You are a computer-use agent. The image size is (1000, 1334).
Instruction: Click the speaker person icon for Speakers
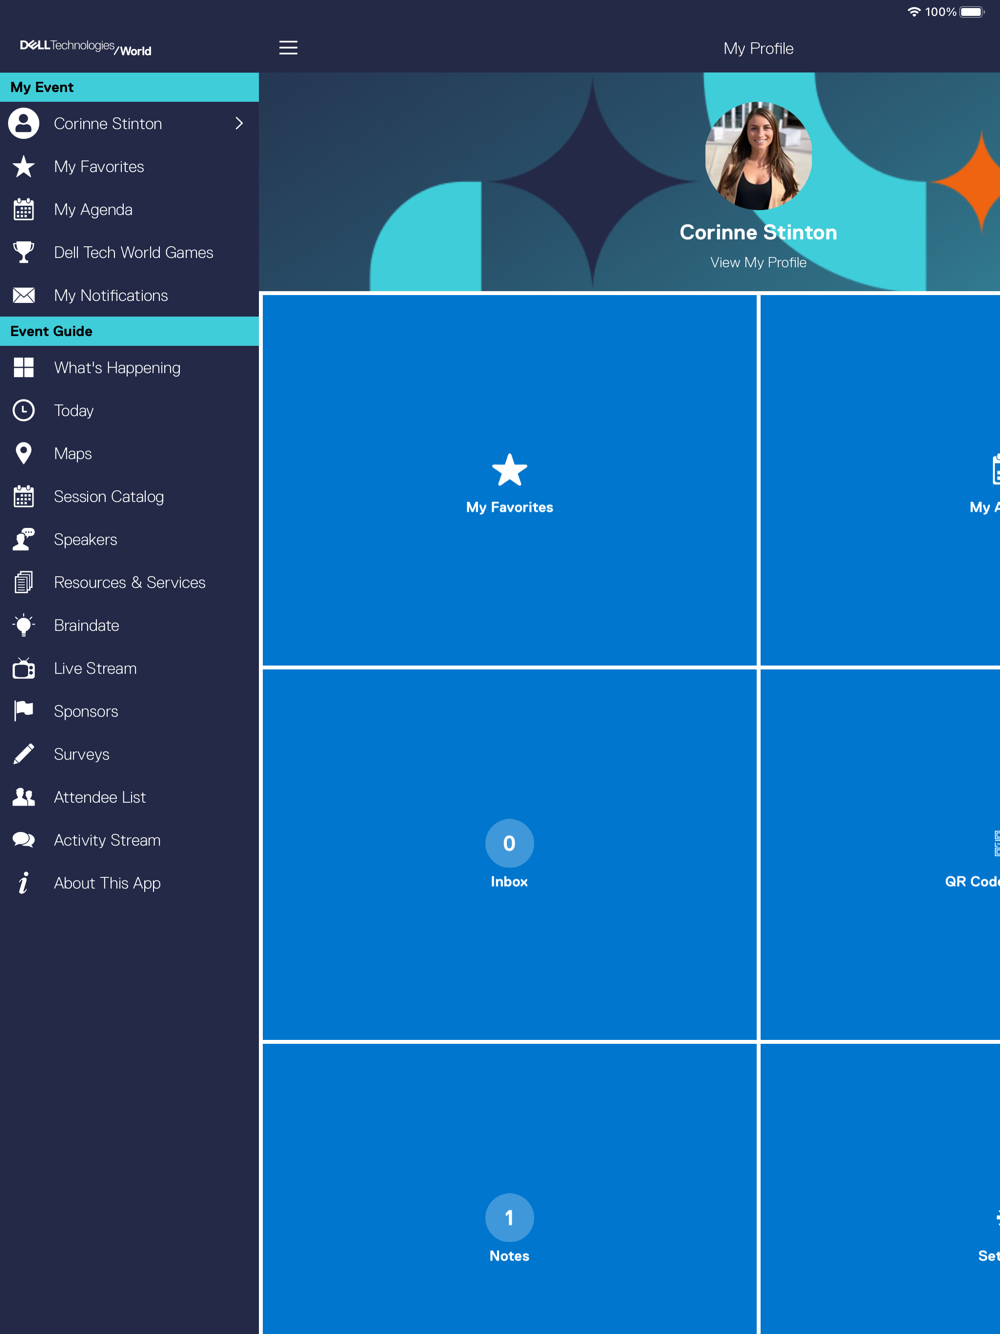(x=24, y=539)
